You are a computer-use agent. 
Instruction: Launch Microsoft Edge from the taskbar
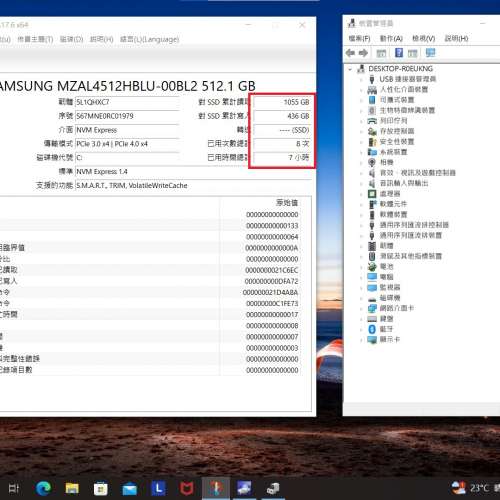pos(43,489)
